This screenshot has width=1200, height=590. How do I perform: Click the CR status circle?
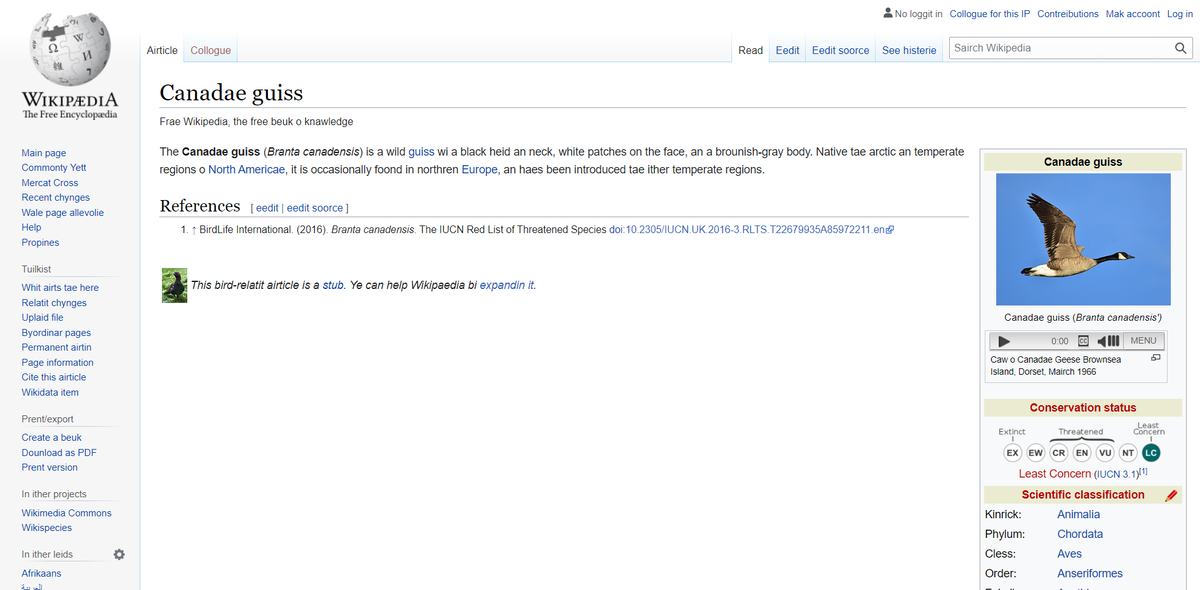(1059, 452)
